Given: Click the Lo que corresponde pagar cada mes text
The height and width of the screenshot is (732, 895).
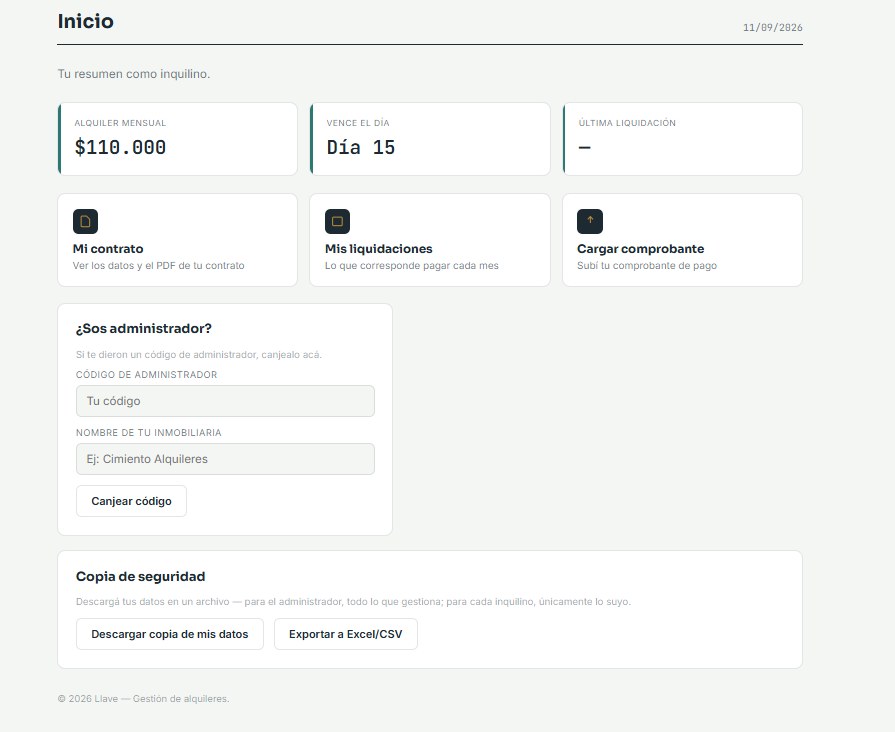Looking at the screenshot, I should 412,266.
